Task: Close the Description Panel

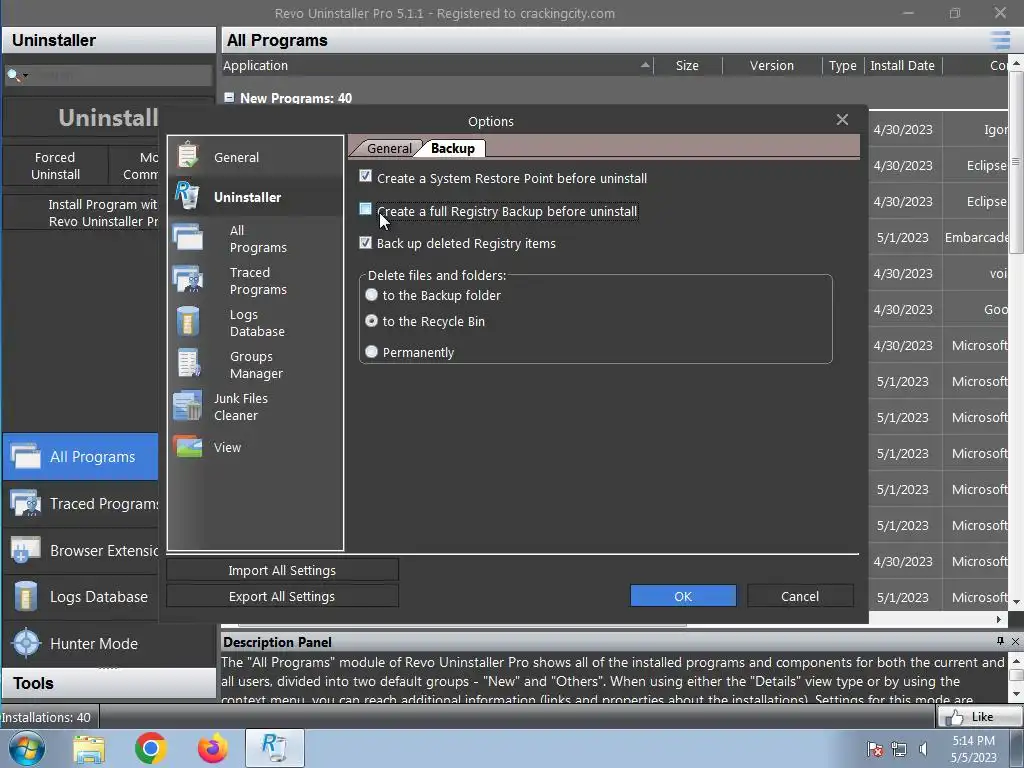Action: [1015, 641]
